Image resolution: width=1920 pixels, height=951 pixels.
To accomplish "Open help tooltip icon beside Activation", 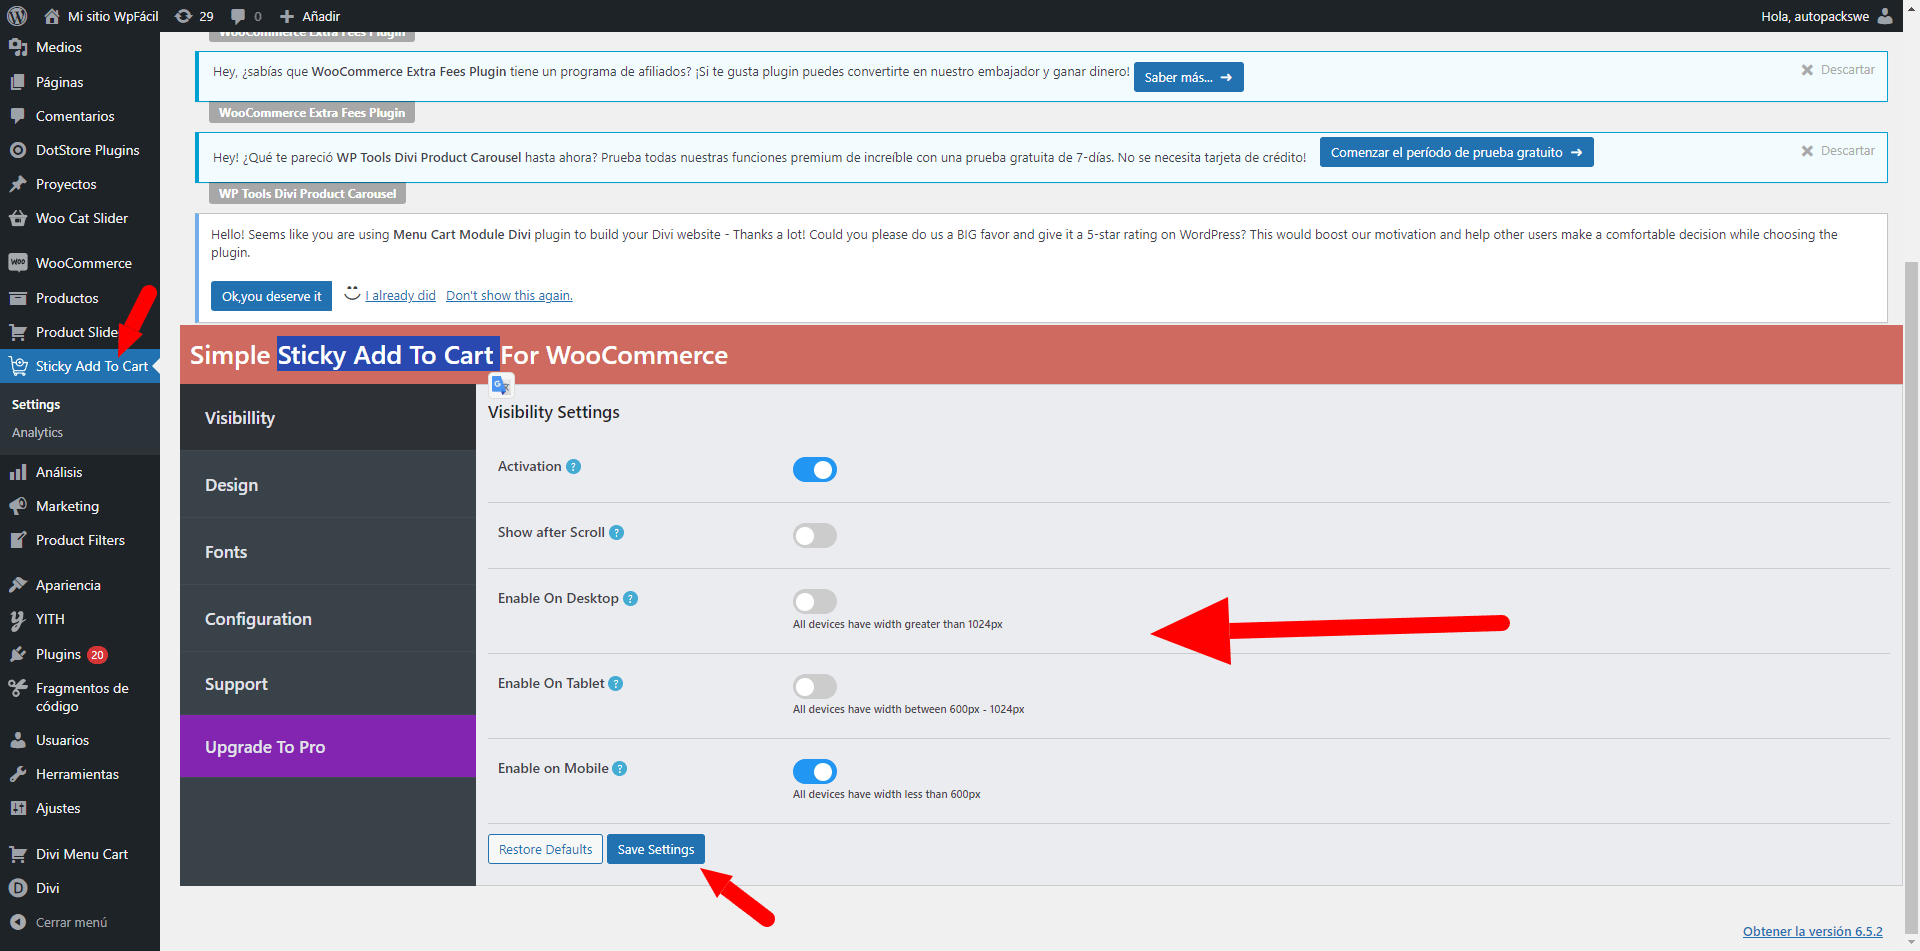I will coord(573,467).
